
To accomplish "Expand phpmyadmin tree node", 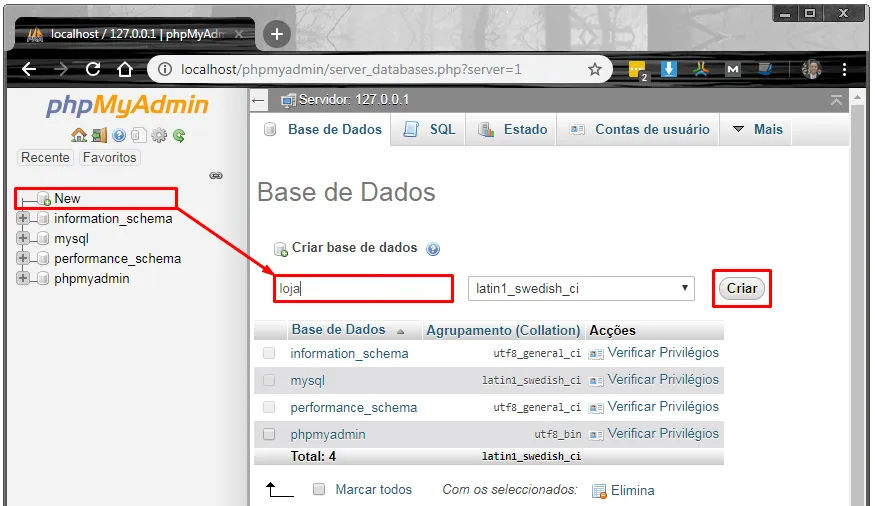I will [x=23, y=278].
